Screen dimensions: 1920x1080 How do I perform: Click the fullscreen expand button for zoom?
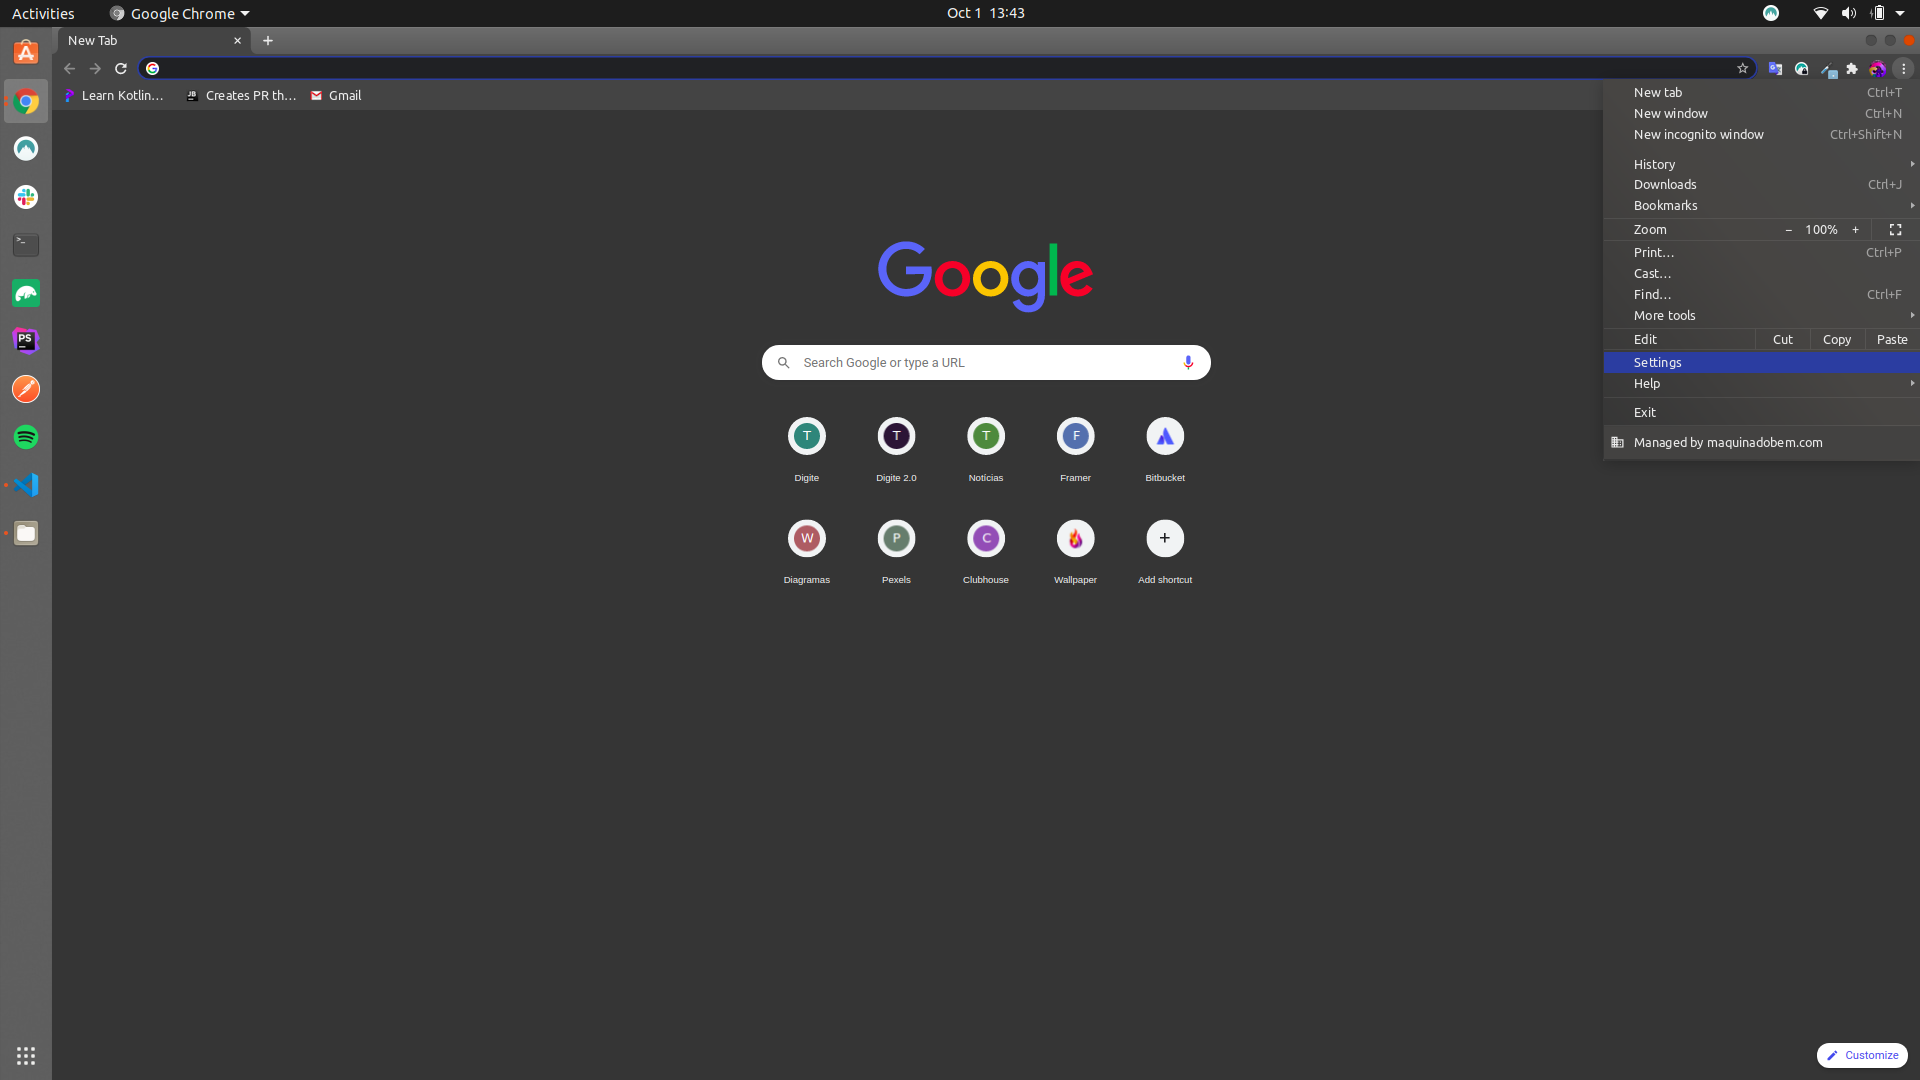(1894, 228)
